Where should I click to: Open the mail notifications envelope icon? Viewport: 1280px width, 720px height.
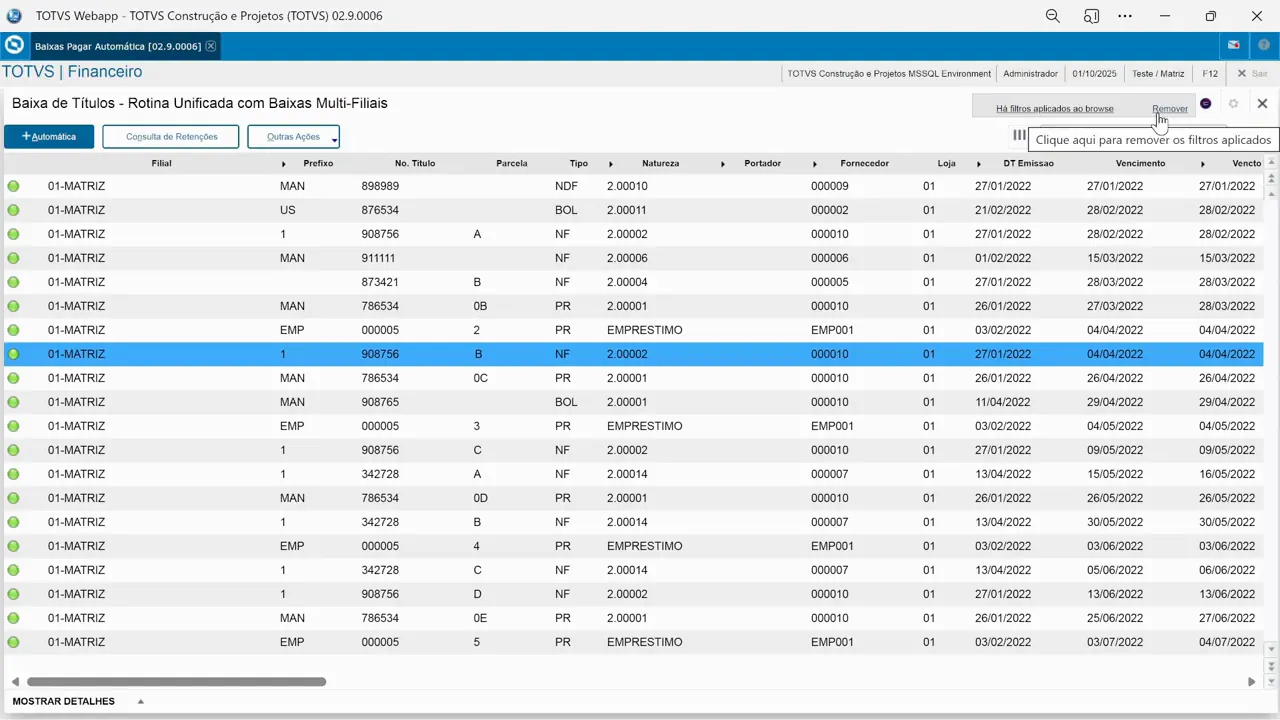tap(1233, 45)
